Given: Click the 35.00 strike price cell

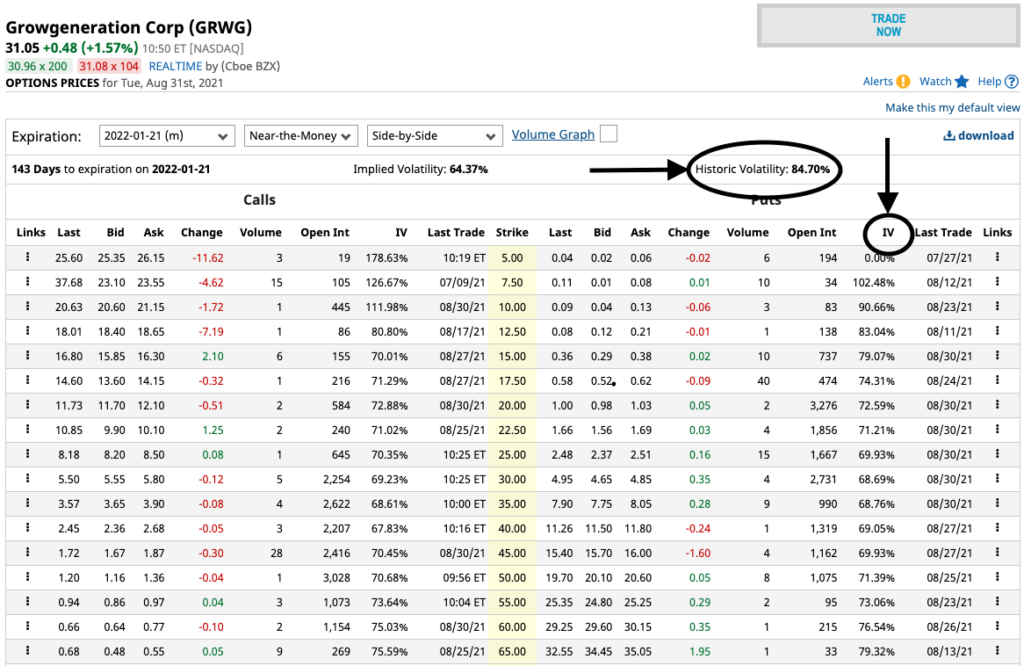Looking at the screenshot, I should [x=512, y=504].
